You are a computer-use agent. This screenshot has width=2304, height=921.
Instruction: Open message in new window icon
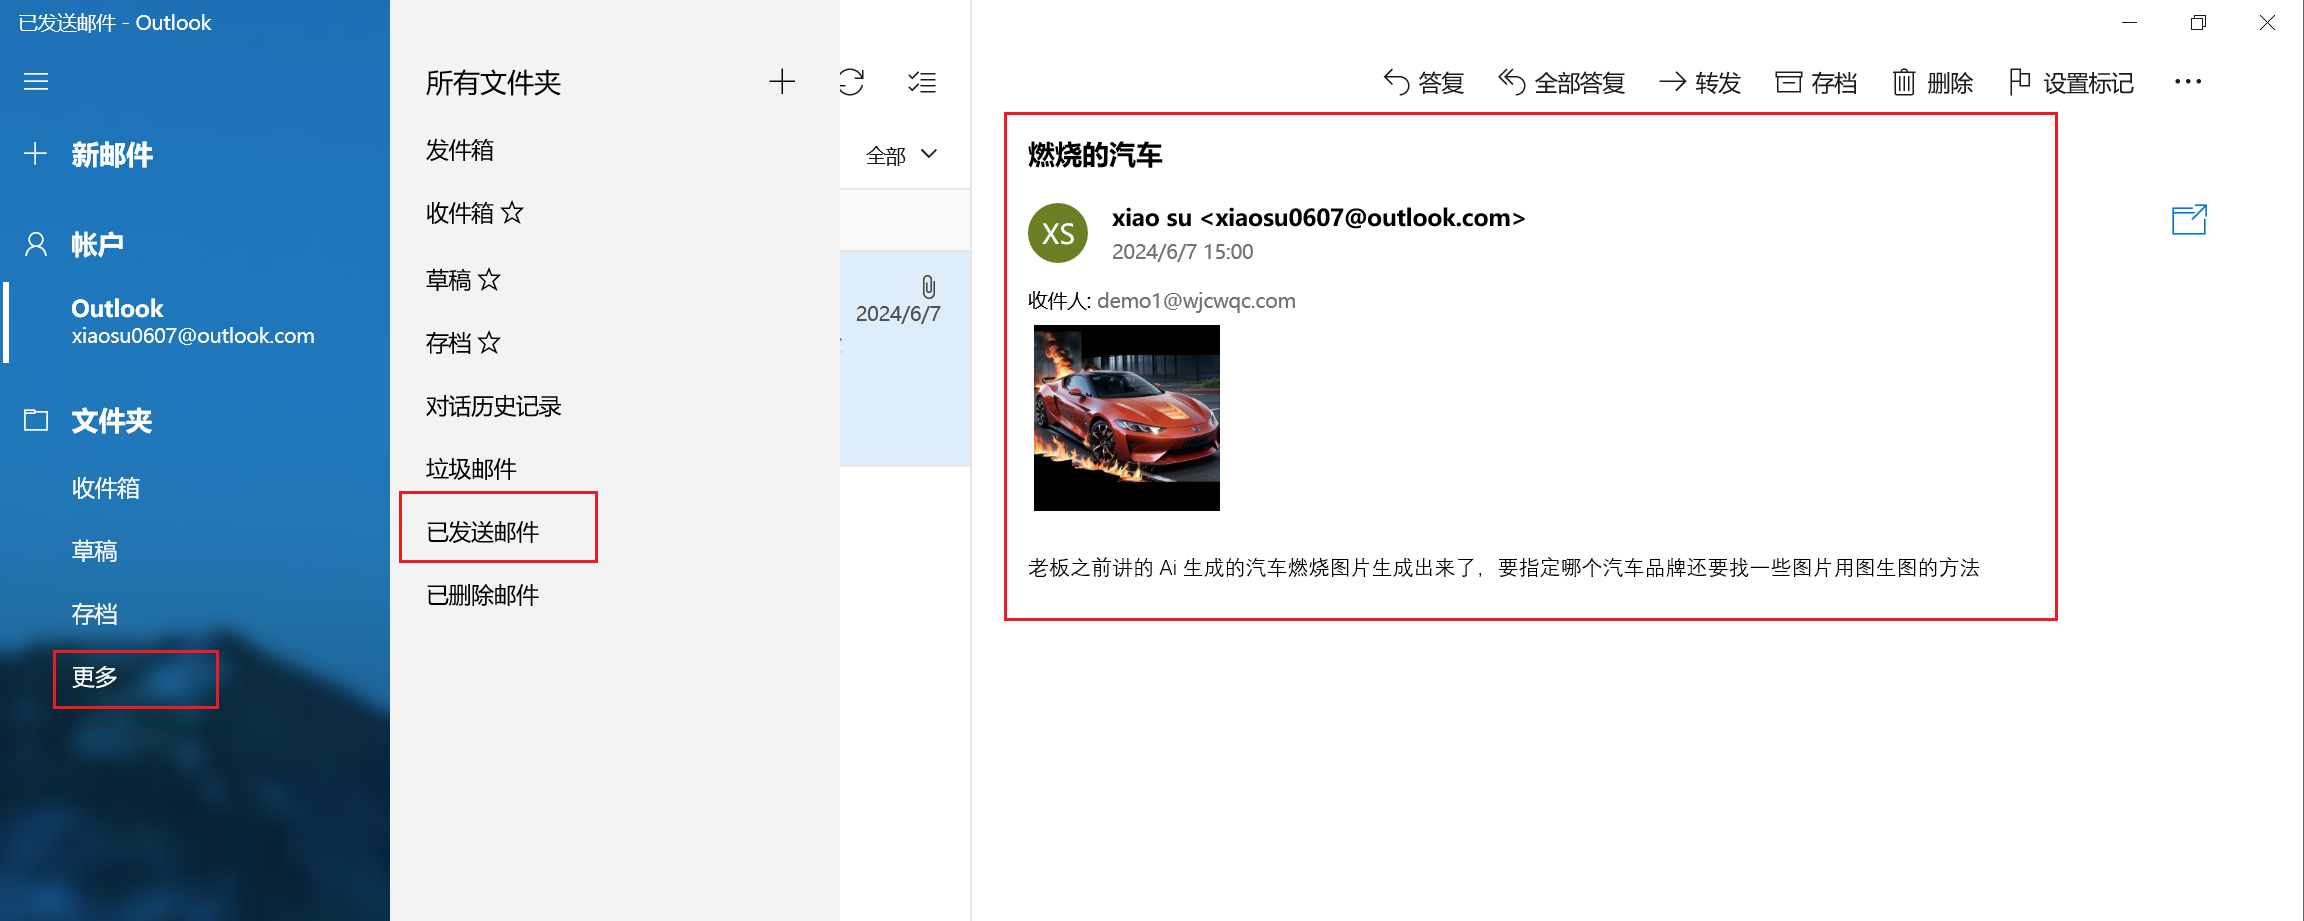(2188, 220)
